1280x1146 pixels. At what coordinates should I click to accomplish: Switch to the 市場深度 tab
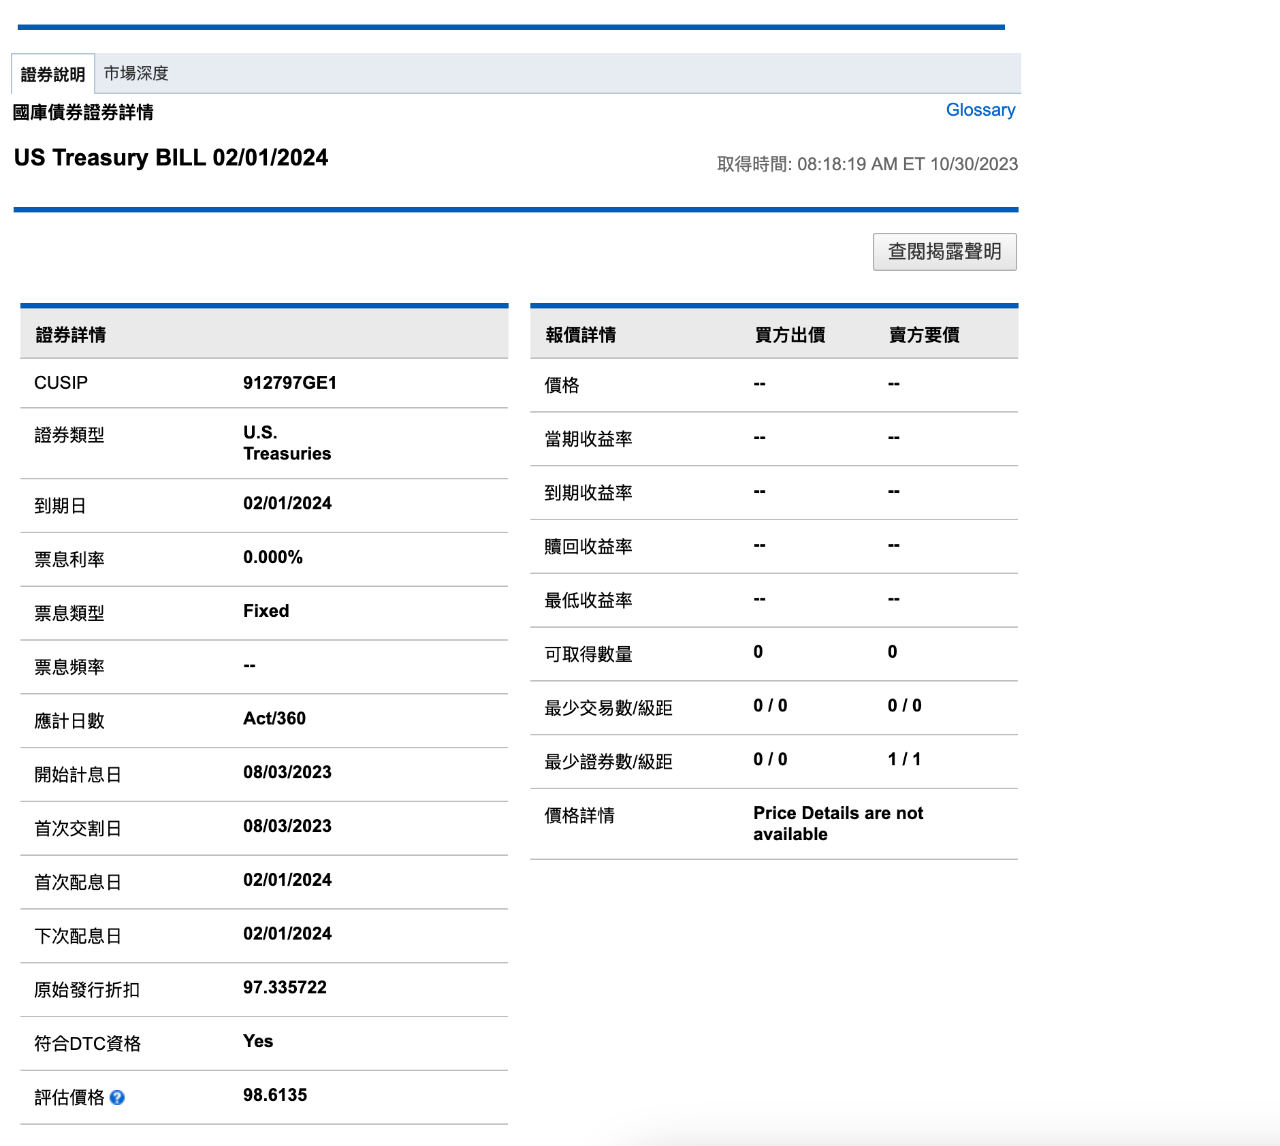tap(136, 73)
